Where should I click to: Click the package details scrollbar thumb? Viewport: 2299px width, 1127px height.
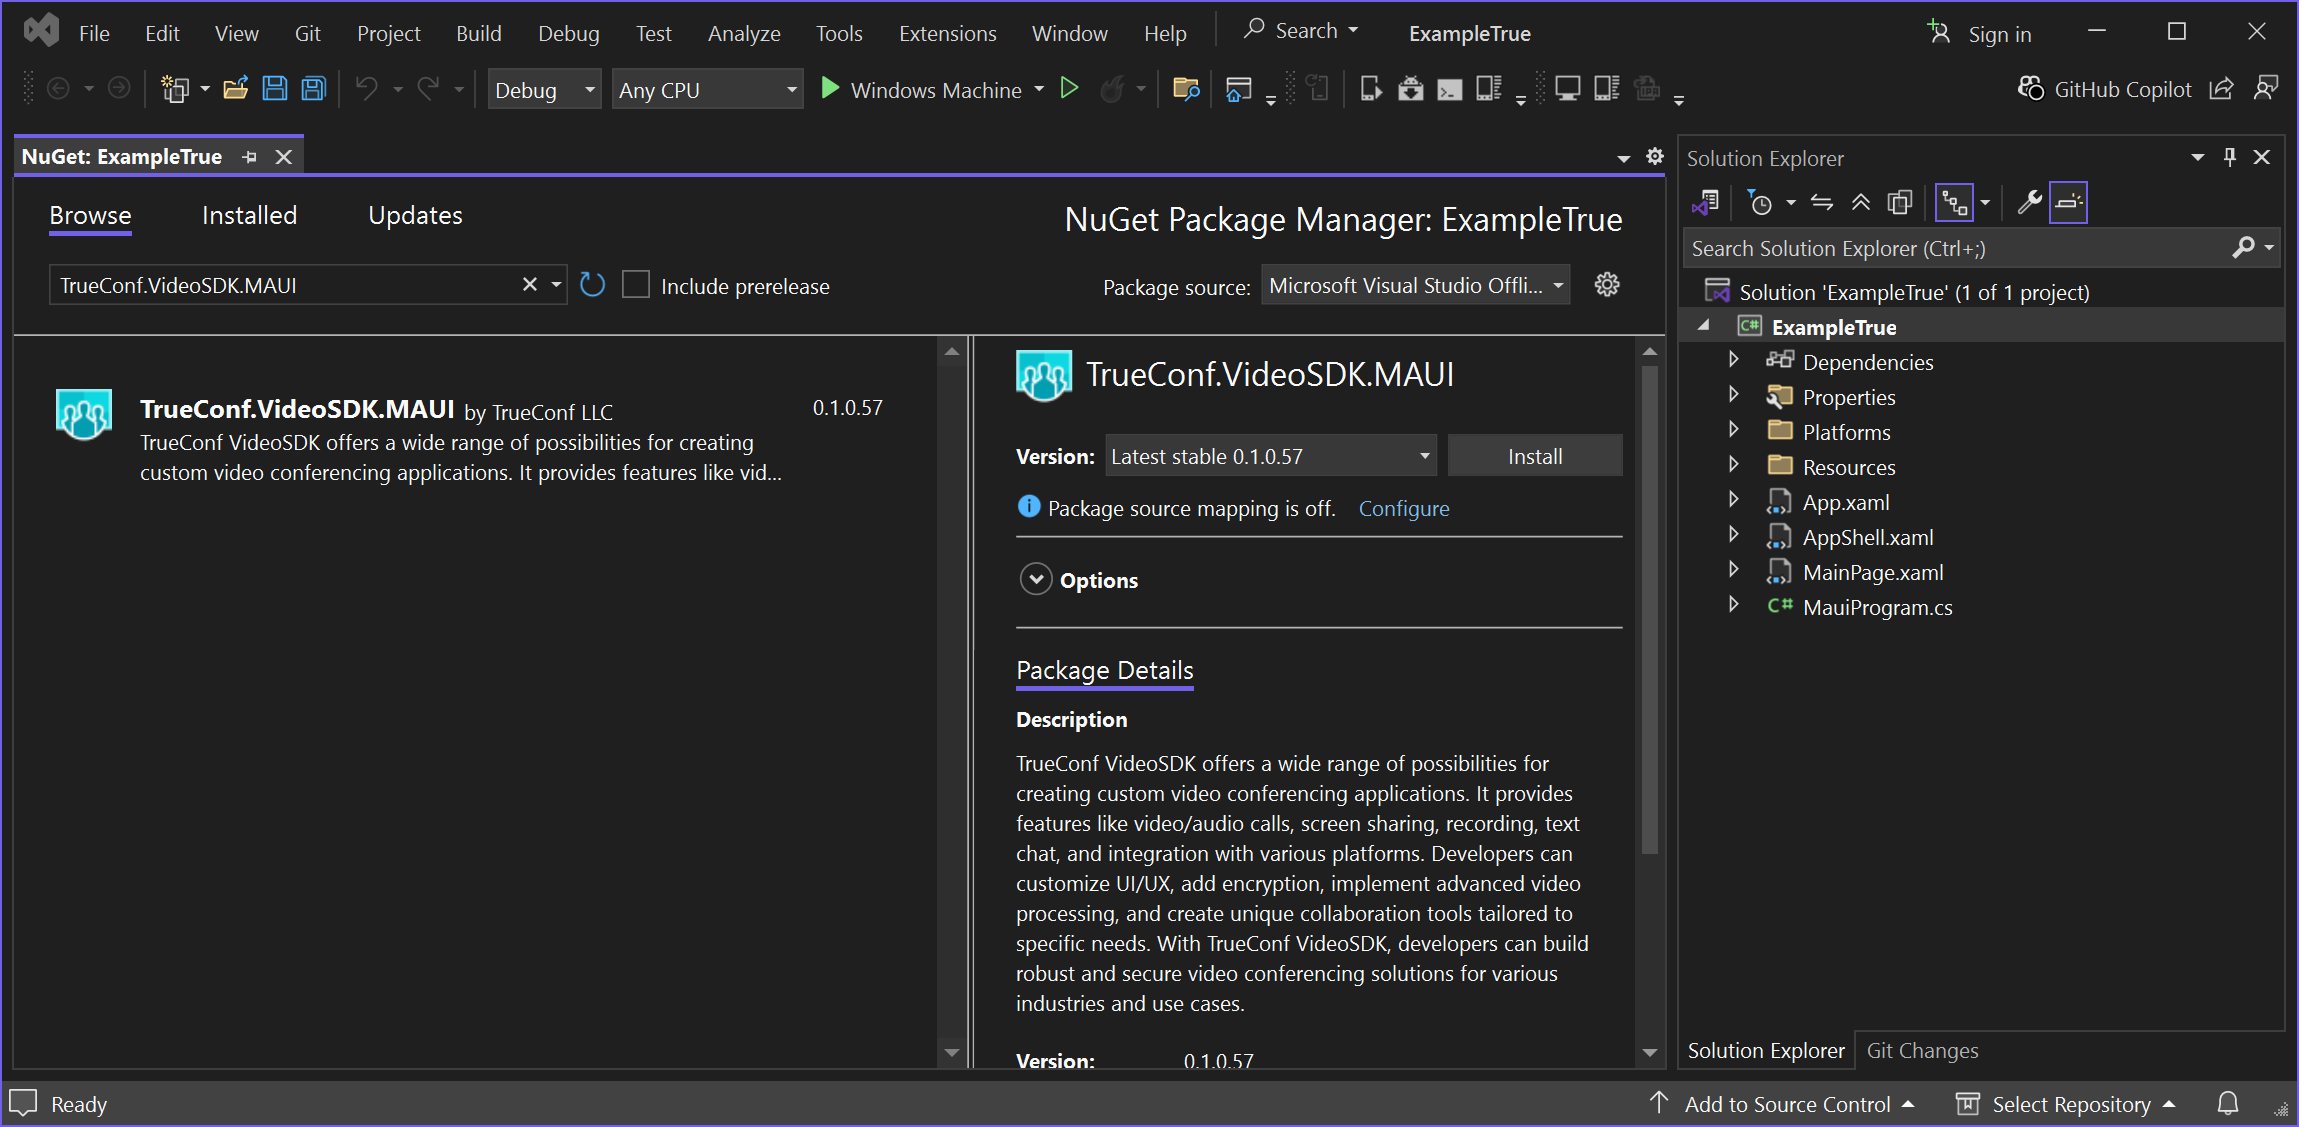[1649, 610]
